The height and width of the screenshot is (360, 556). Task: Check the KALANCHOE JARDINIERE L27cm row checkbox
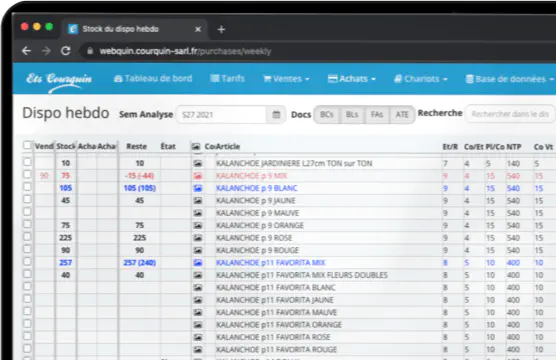click(27, 162)
